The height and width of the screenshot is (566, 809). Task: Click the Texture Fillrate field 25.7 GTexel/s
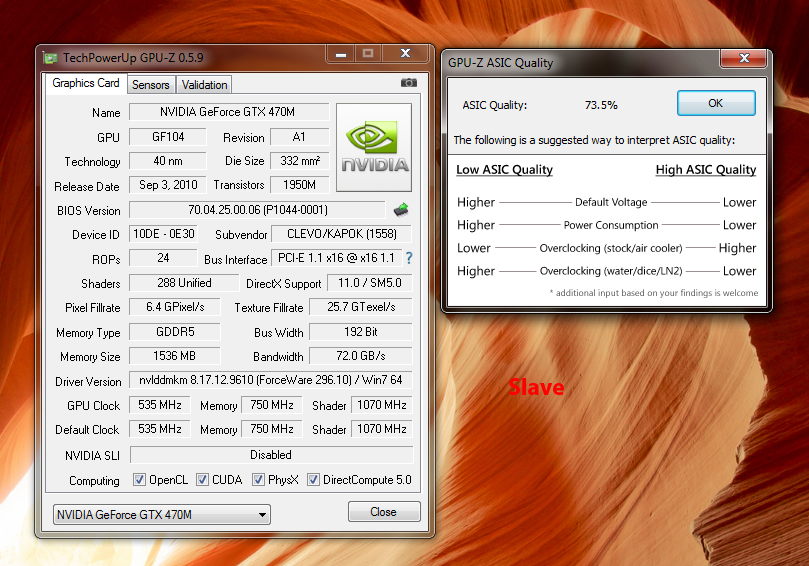pos(361,307)
